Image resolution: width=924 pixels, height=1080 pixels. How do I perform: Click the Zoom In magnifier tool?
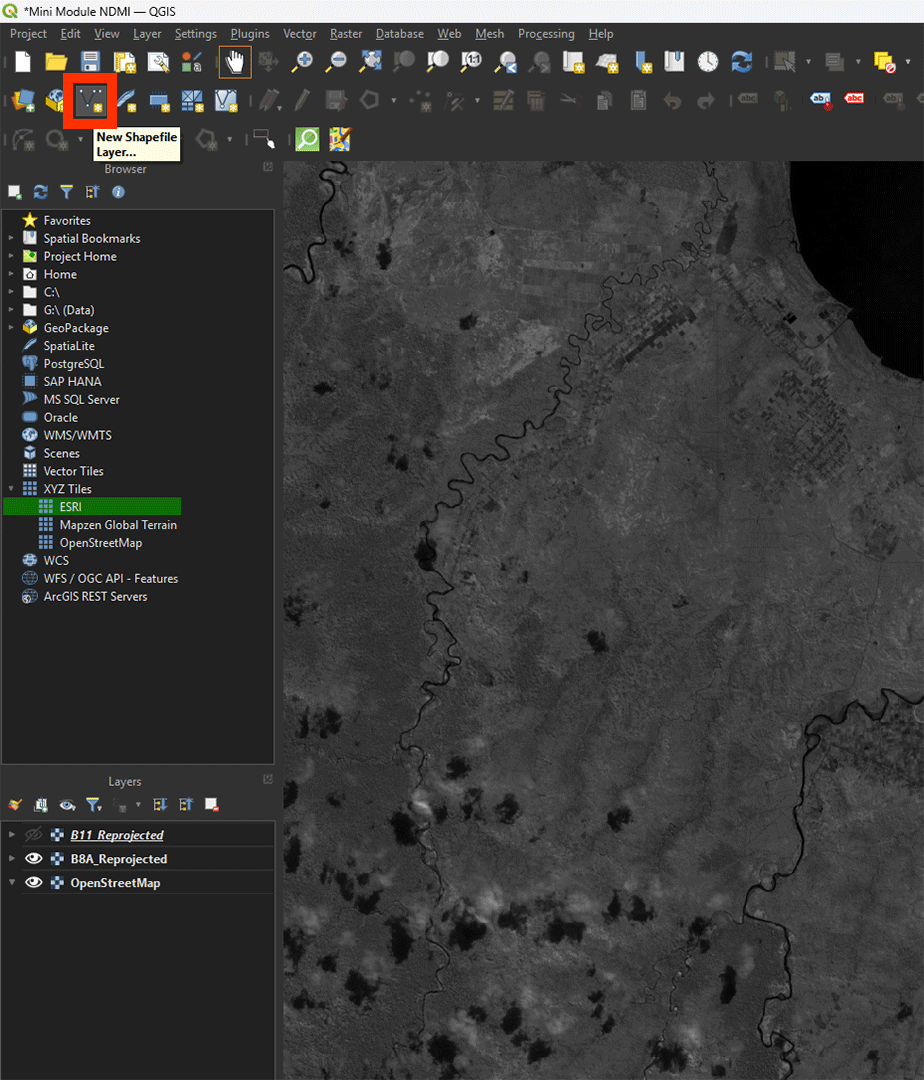(x=301, y=62)
